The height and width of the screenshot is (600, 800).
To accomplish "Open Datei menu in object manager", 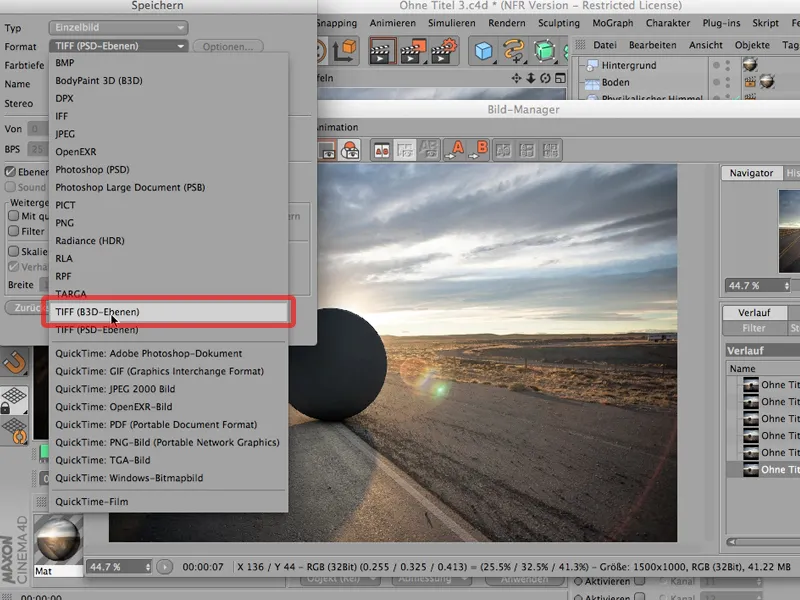I will coord(605,45).
